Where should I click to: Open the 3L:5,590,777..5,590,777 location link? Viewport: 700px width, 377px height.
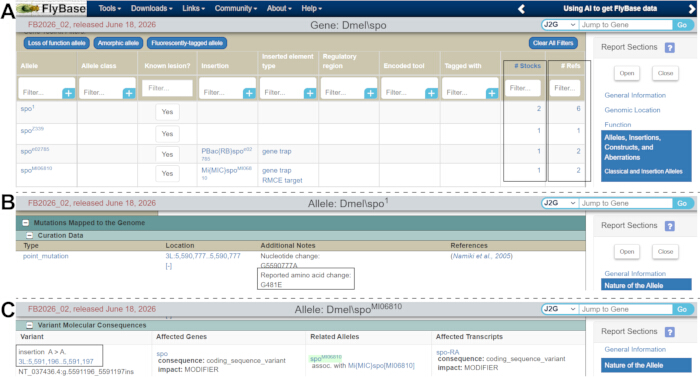coord(203,256)
